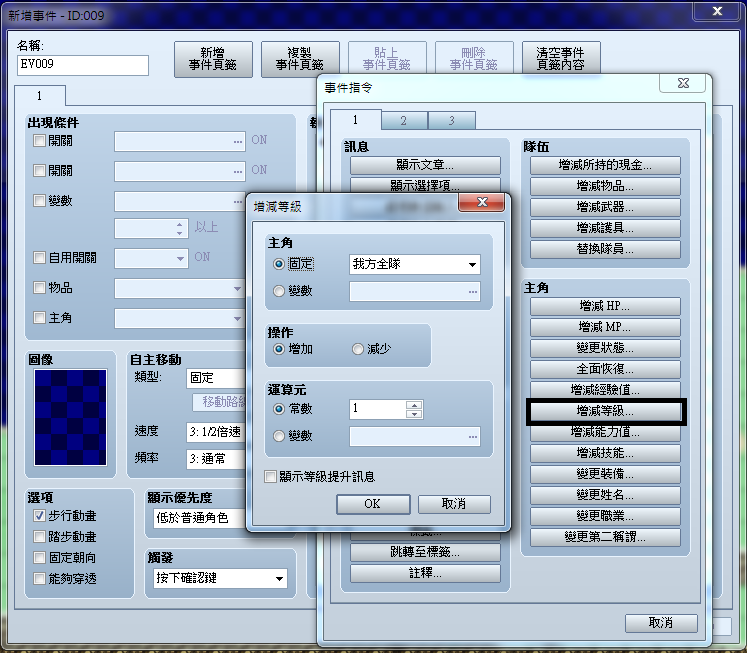
Task: Select event page tab 1
Action: pos(40,96)
